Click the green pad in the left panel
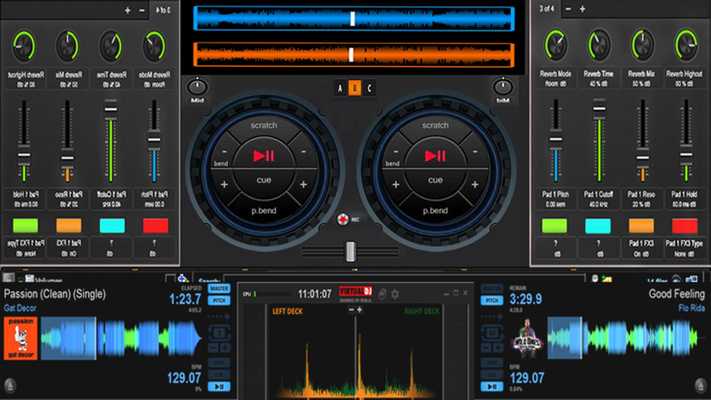 click(x=25, y=225)
